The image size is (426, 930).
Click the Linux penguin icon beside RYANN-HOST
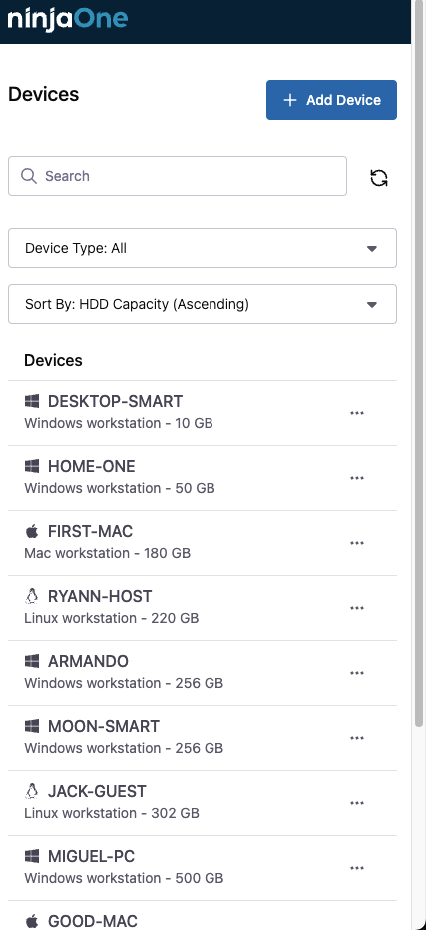point(32,595)
